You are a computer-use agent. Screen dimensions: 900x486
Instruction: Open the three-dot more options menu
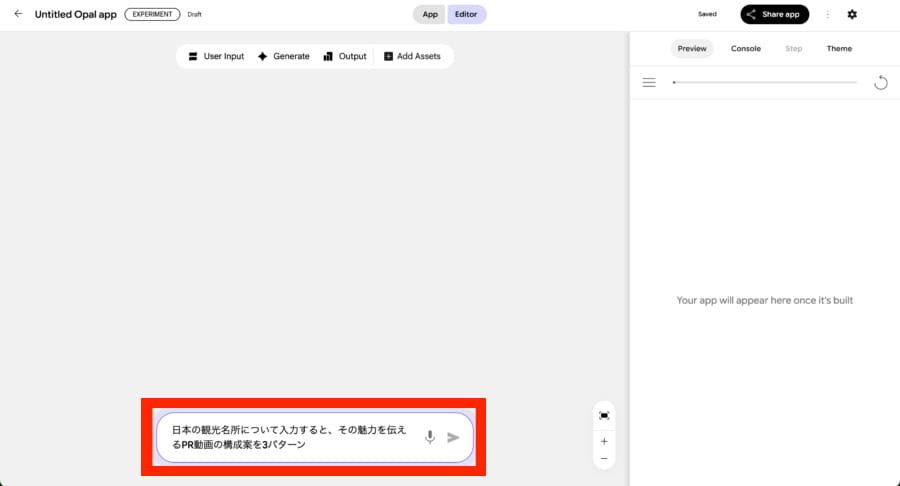pos(827,14)
